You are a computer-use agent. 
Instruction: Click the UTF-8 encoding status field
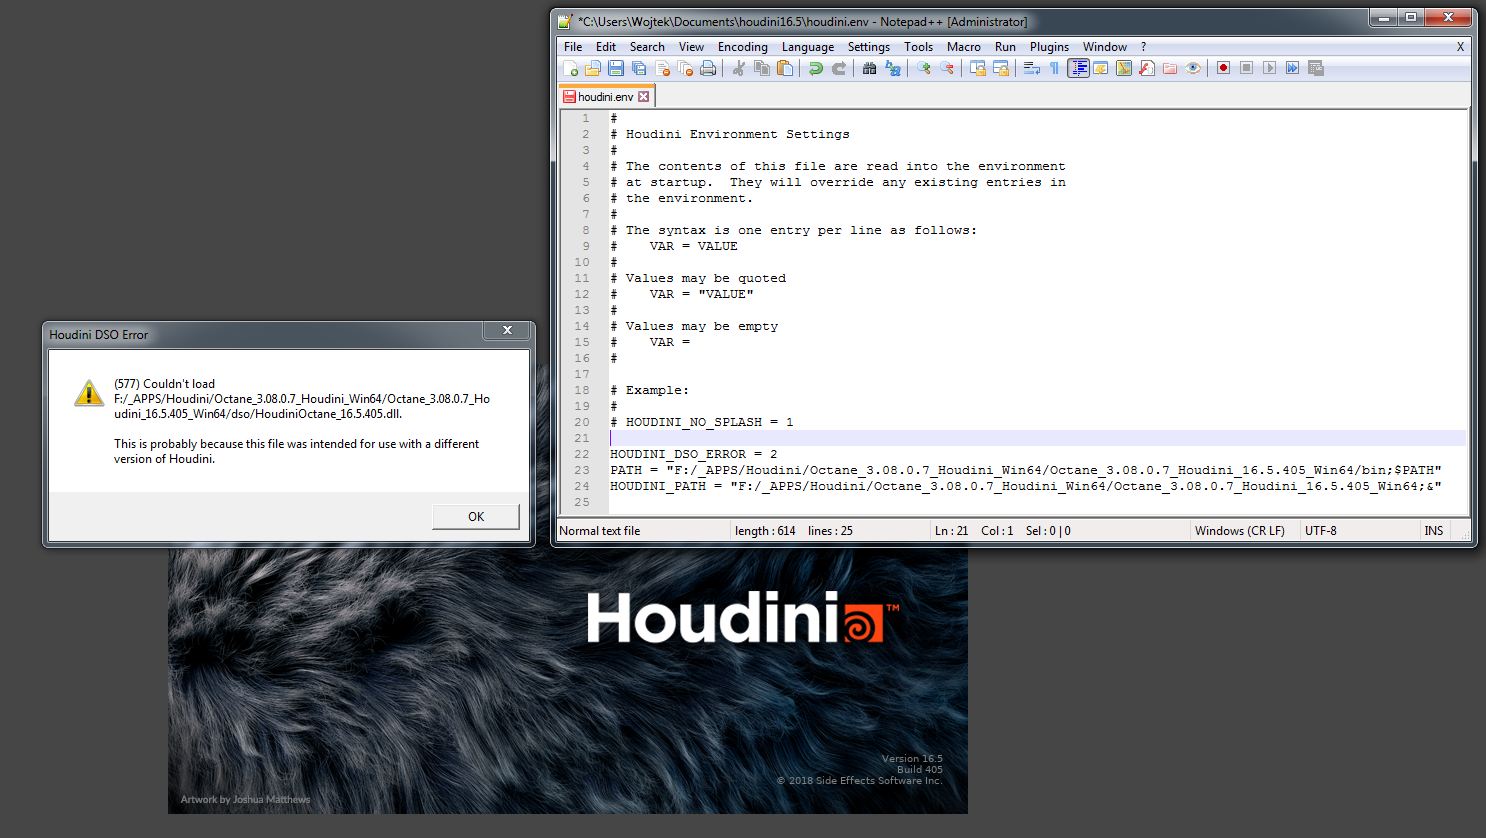[x=1321, y=531]
